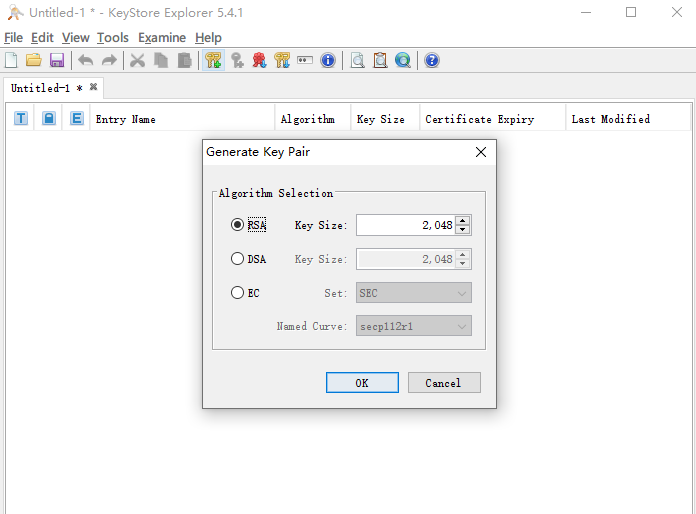Click the Set KeyStore Password icon
The height and width of the screenshot is (514, 696).
point(305,60)
